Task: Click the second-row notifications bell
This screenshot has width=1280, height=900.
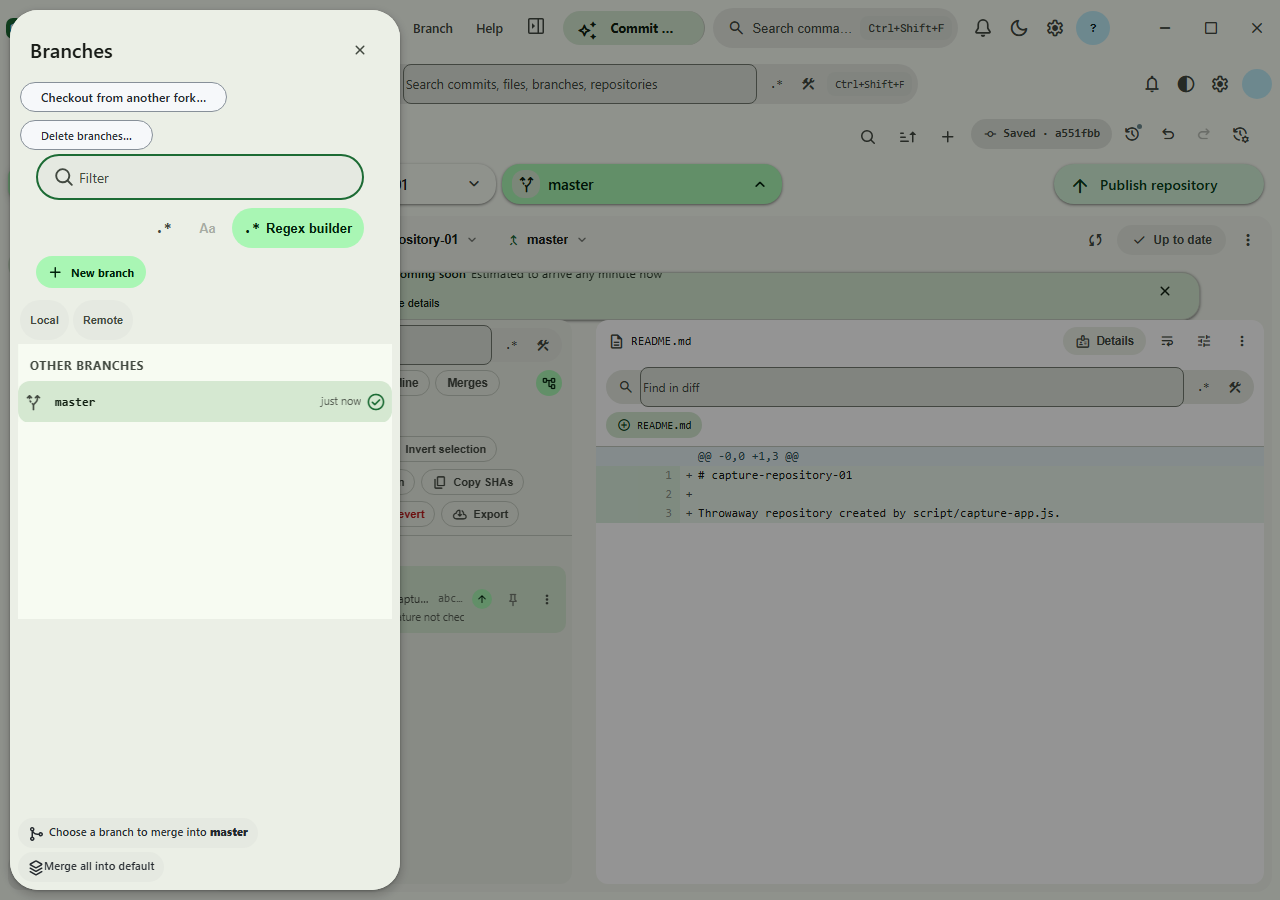Action: pos(1152,84)
